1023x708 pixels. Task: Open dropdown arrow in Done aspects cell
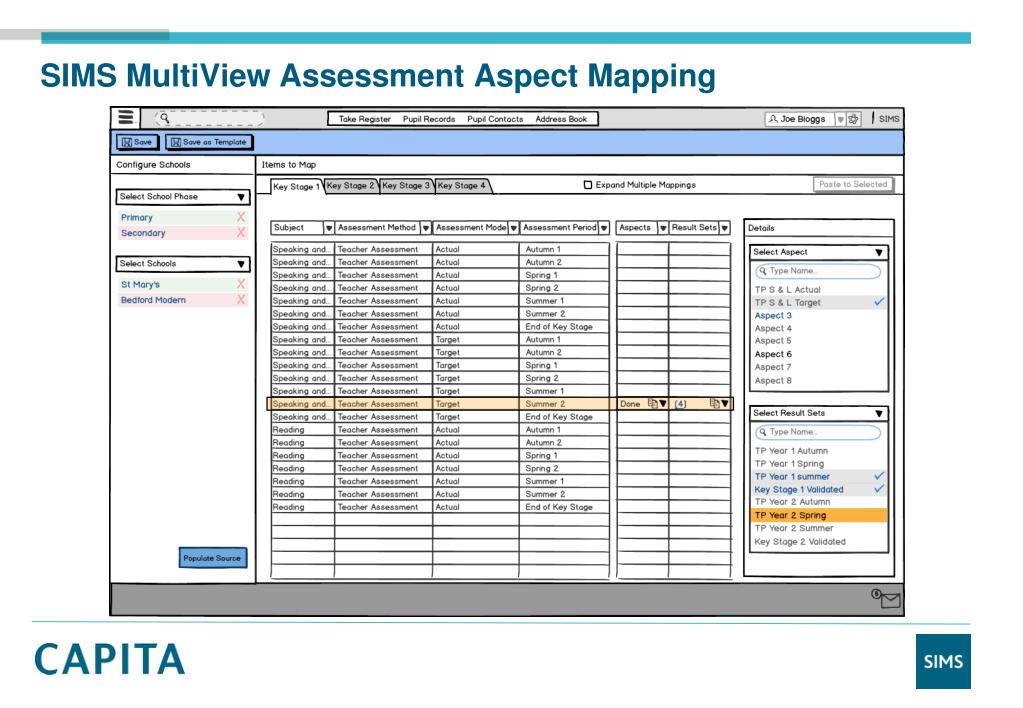click(x=663, y=404)
